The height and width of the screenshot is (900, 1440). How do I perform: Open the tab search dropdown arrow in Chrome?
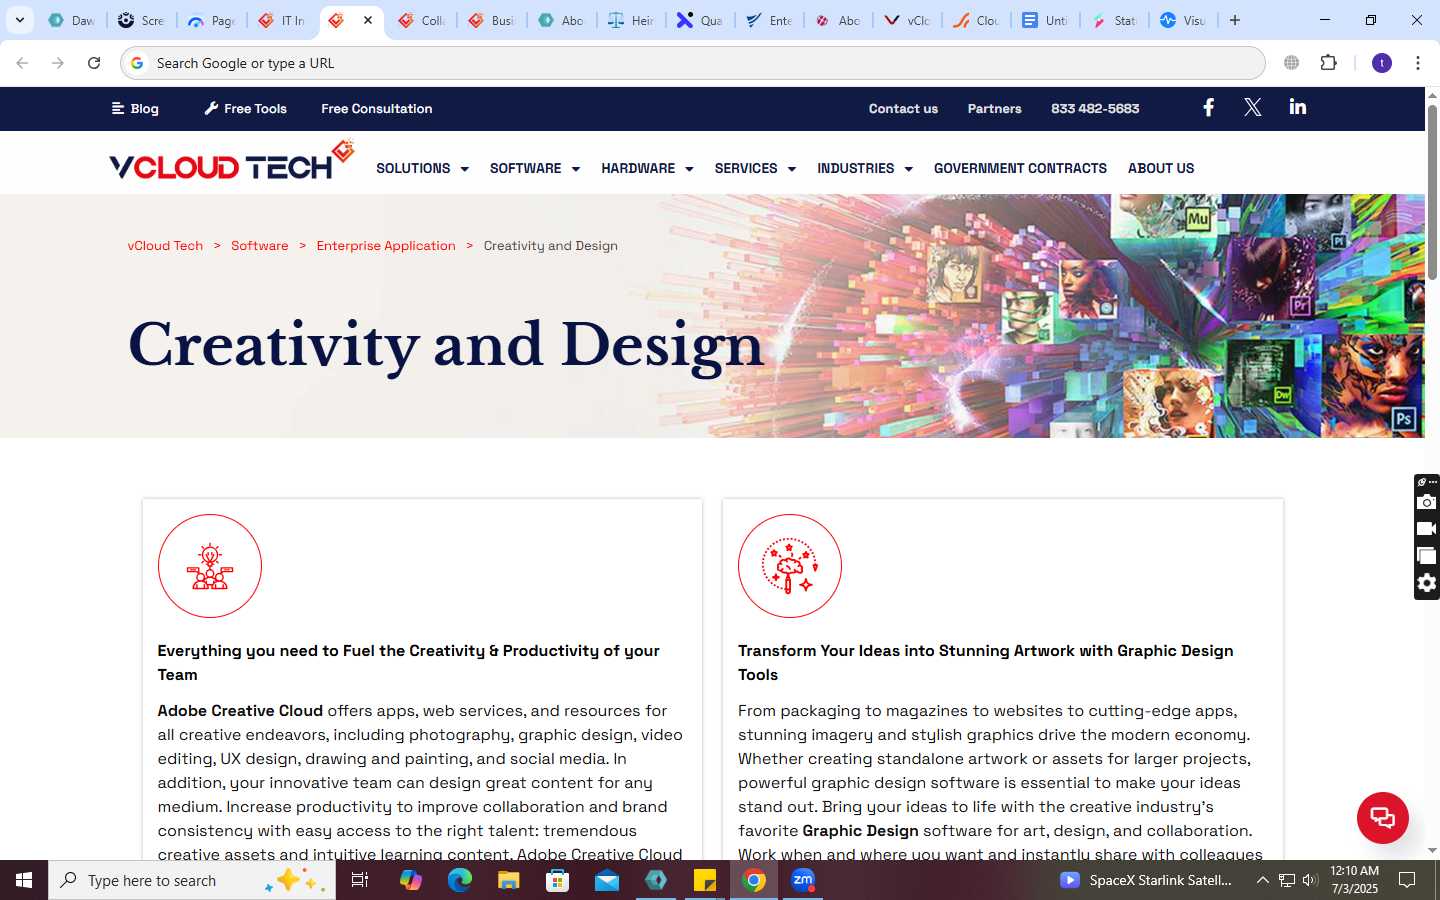tap(20, 20)
